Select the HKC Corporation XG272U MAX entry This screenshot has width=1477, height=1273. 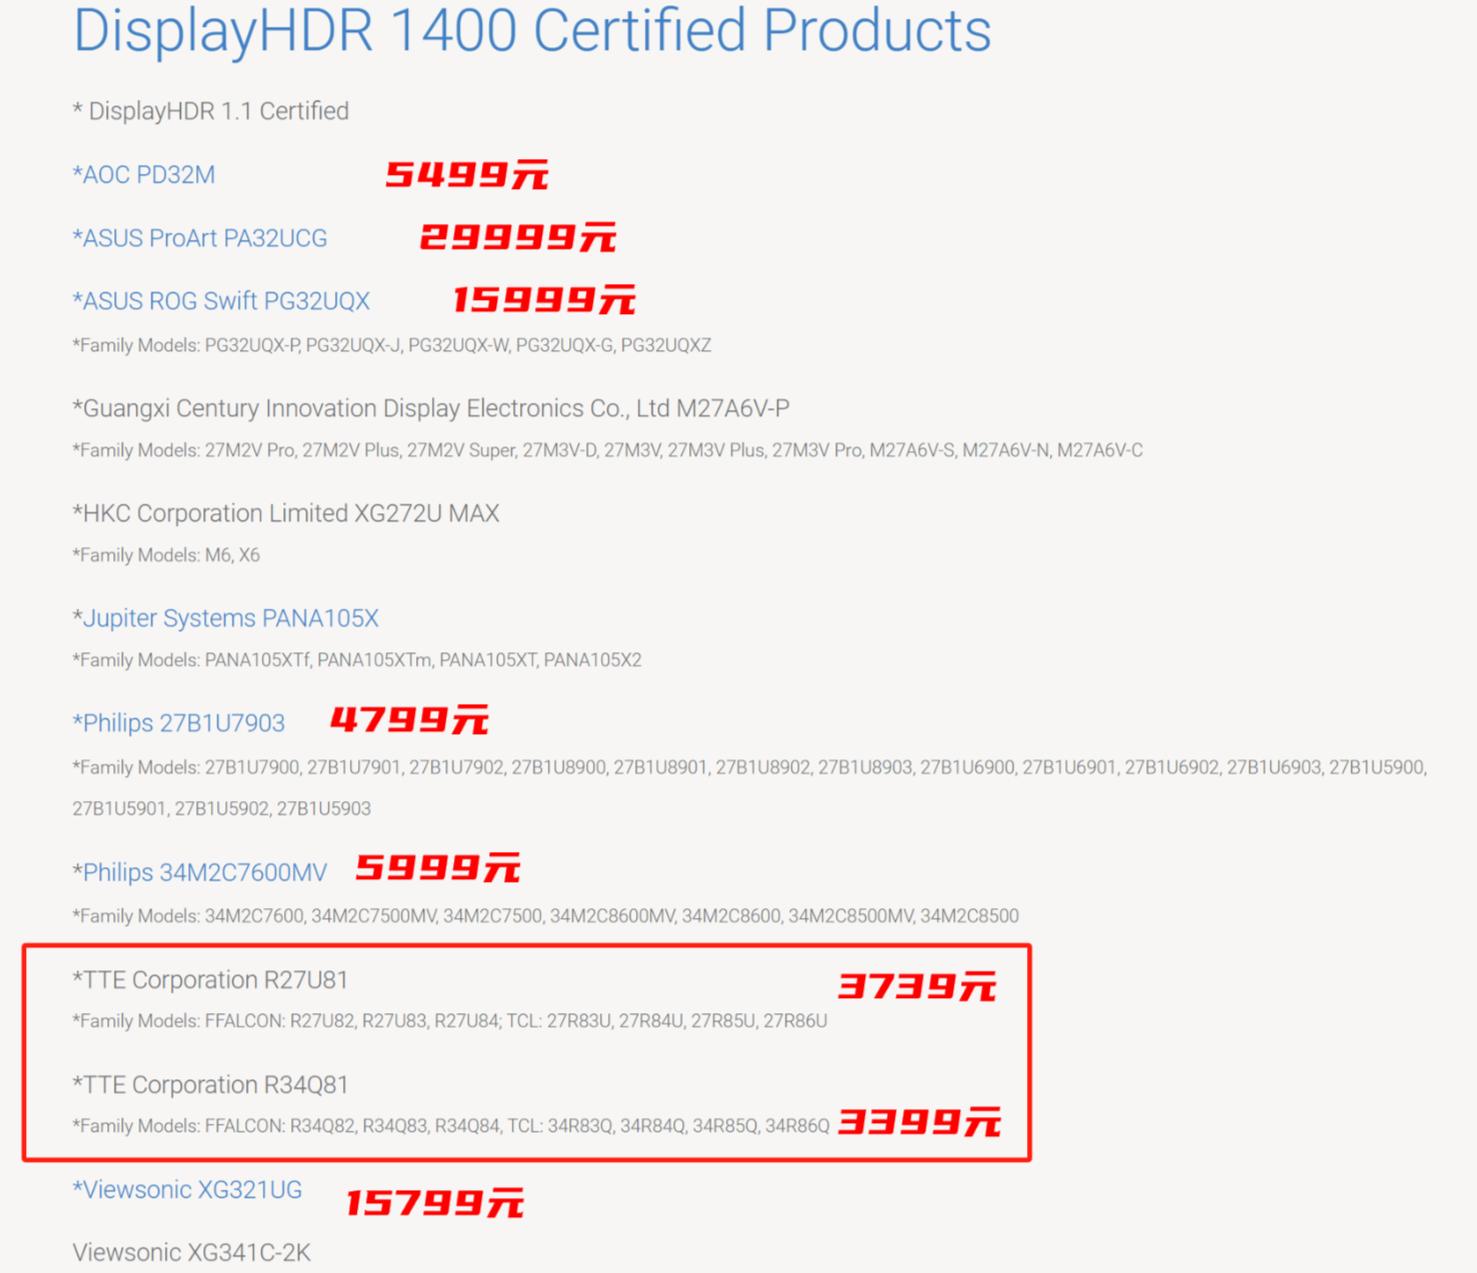286,513
